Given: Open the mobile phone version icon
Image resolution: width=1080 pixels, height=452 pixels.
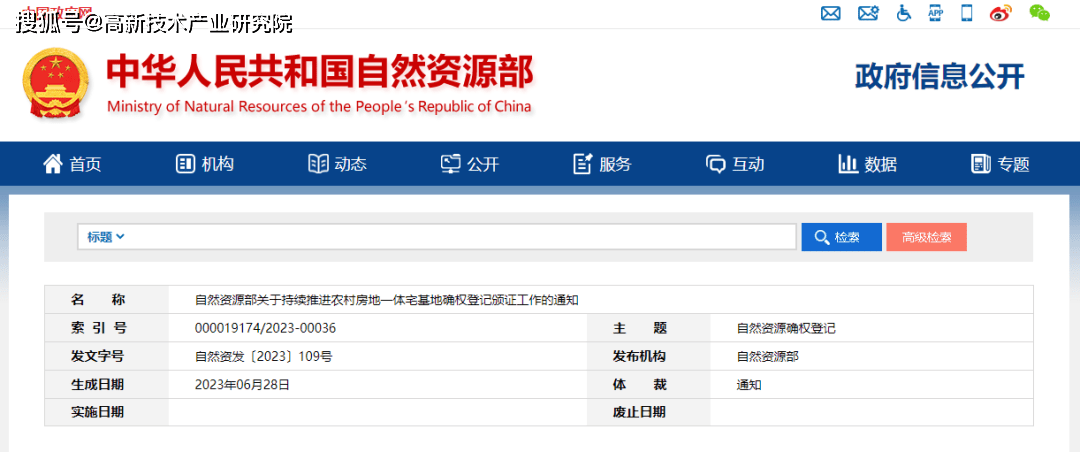Looking at the screenshot, I should click(x=967, y=13).
